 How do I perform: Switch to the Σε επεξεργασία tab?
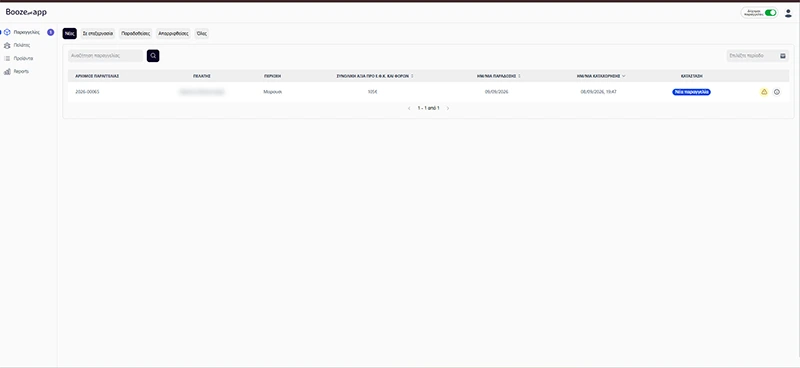tap(98, 33)
